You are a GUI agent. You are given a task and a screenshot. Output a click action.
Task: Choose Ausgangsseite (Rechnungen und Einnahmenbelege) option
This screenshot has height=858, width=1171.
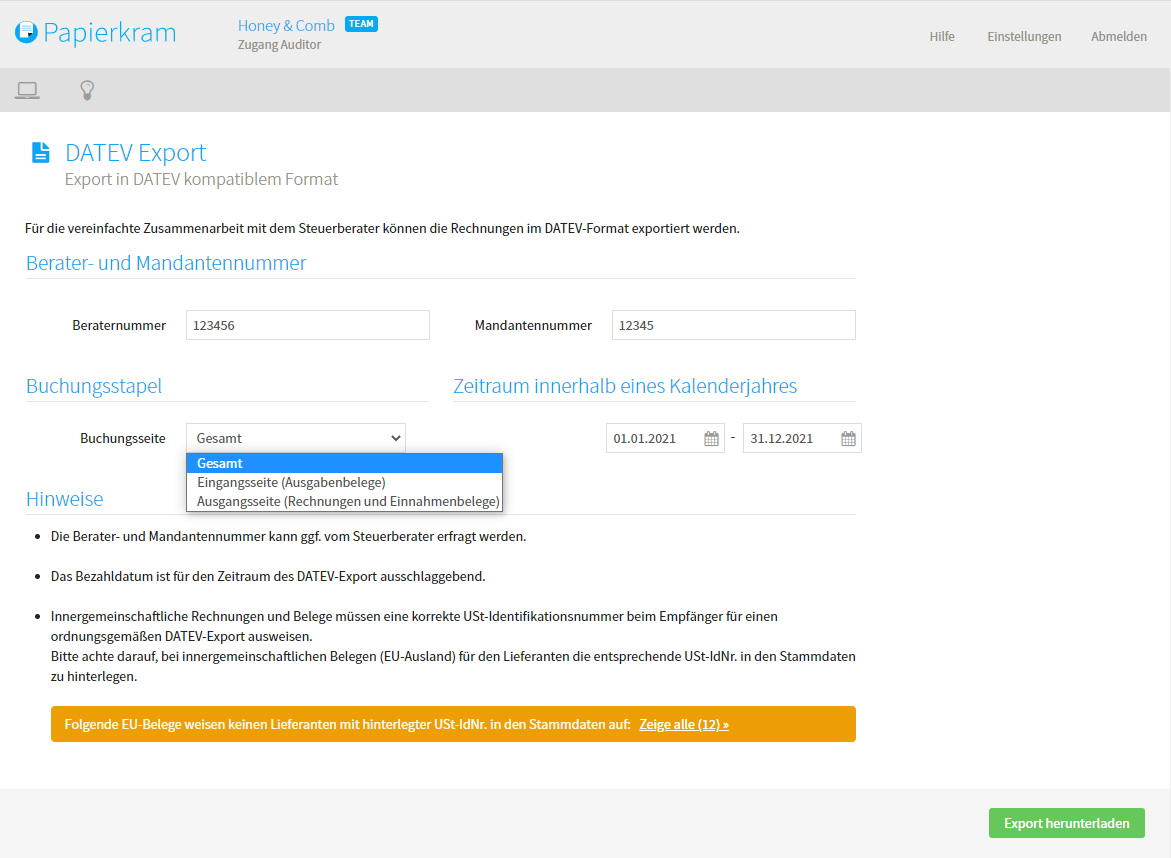point(344,501)
